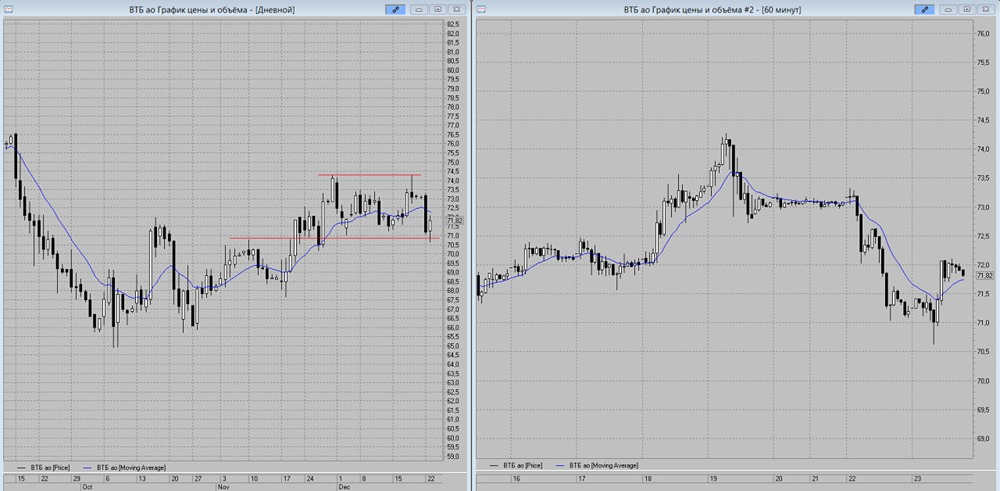
Task: Click the 60 минут chart window title text
Action: [717, 8]
